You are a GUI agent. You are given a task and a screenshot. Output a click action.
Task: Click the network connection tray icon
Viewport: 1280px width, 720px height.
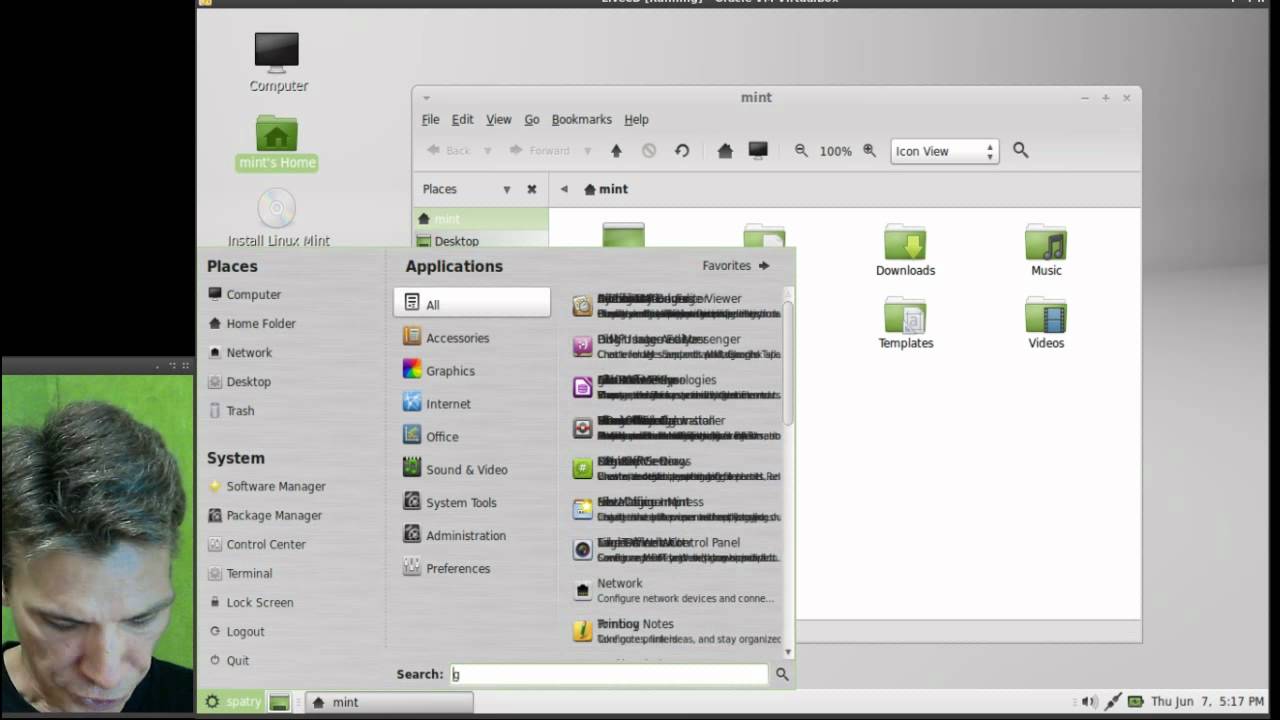[1111, 702]
